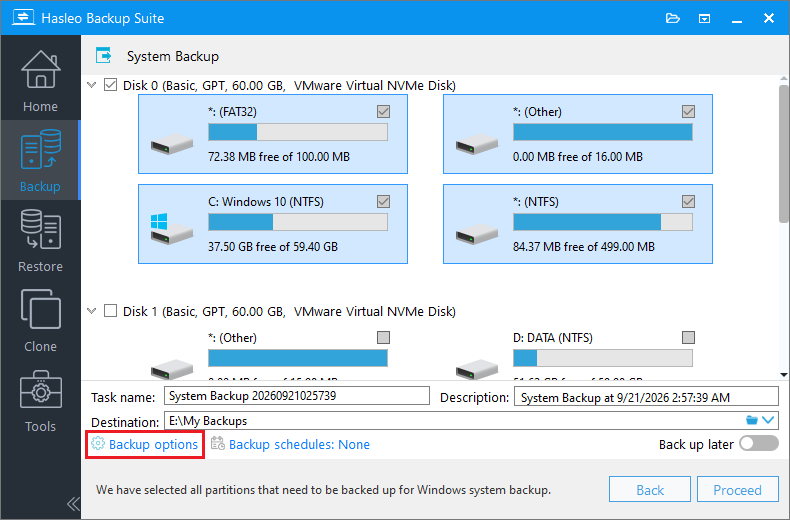Screen dimensions: 790x520
Task: Open the title bar dropdown menu icon
Action: click(704, 19)
